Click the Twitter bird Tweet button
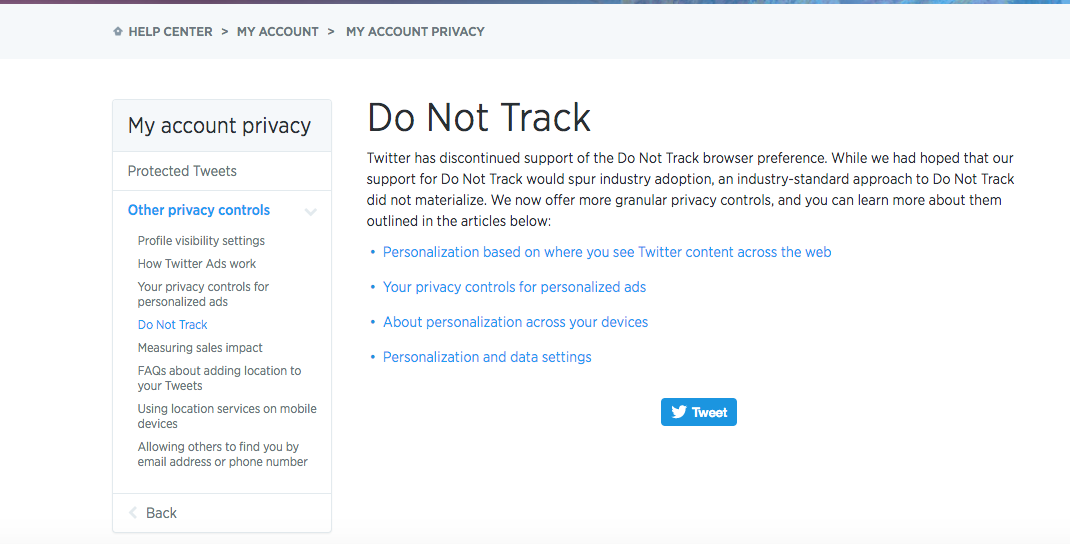Image resolution: width=1070 pixels, height=544 pixels. coord(698,412)
